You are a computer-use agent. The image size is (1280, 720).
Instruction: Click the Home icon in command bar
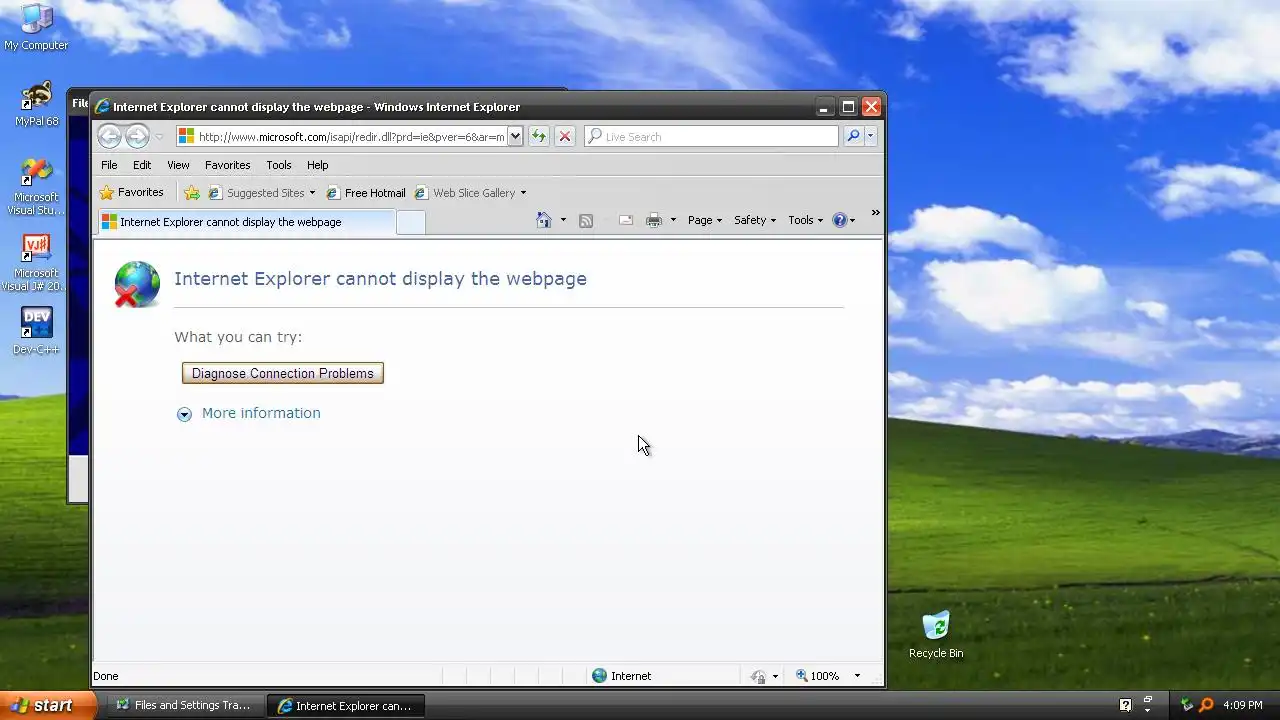coord(544,220)
